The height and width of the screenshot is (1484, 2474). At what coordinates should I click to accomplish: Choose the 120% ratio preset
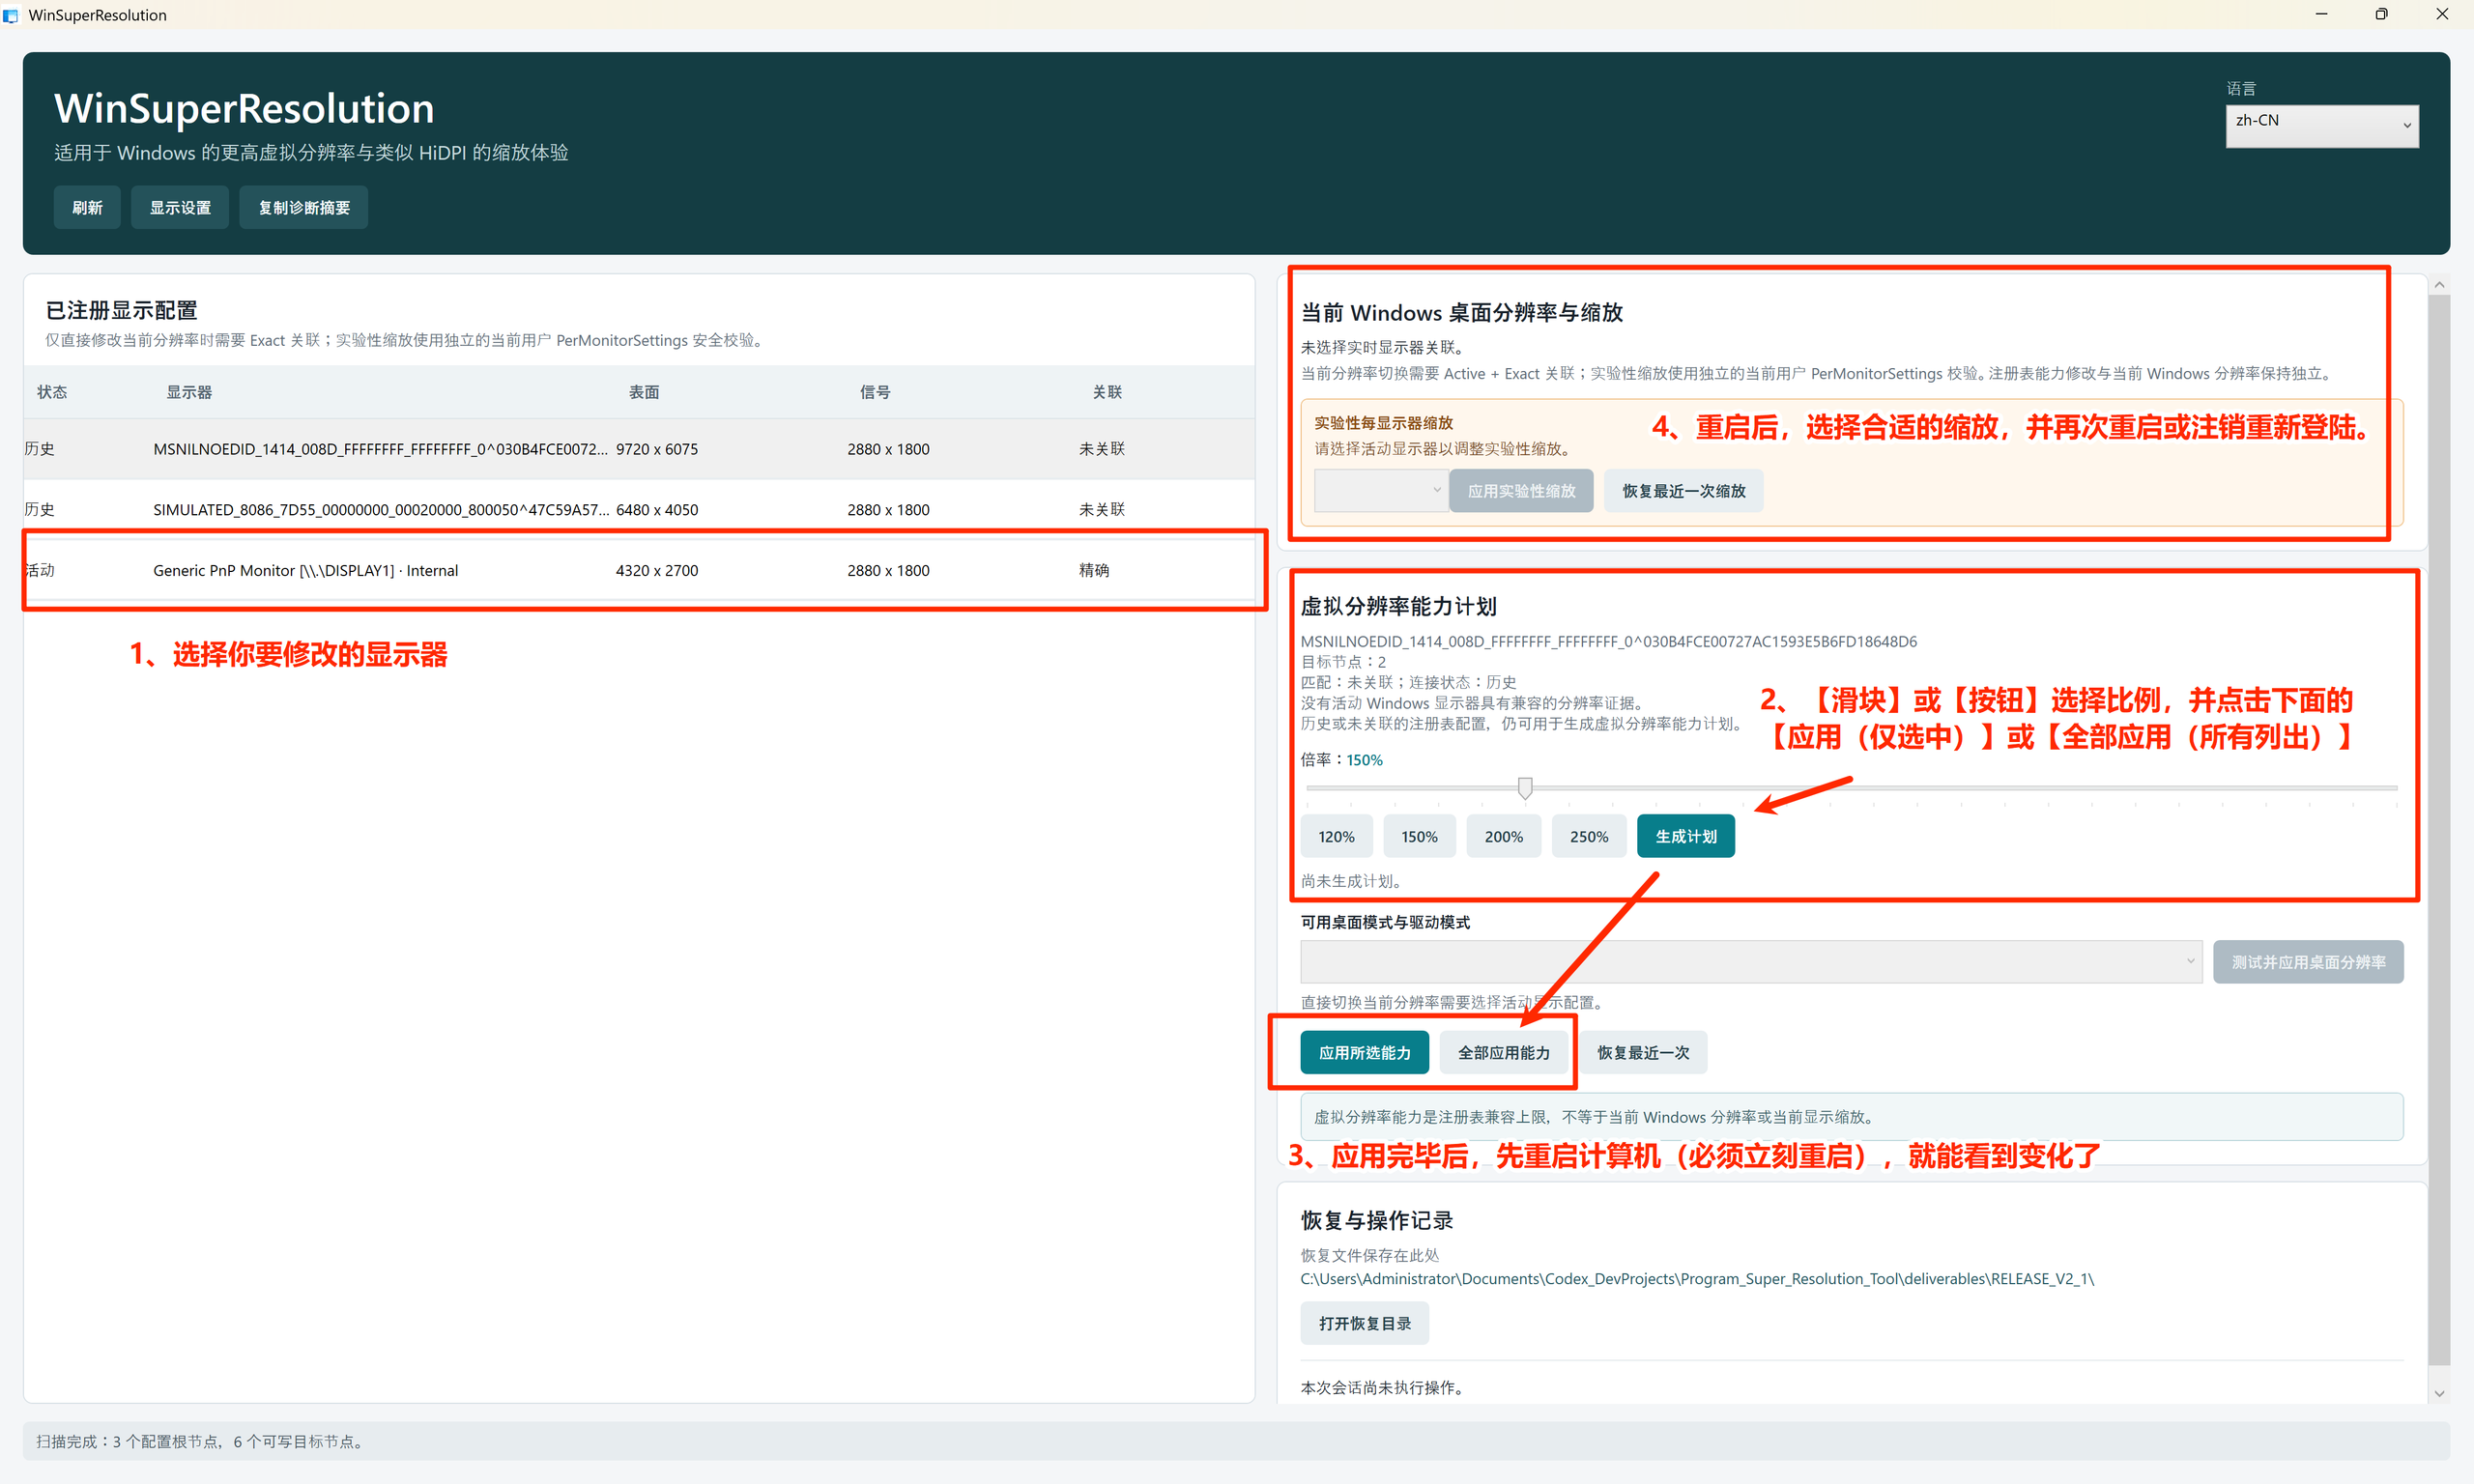[1336, 836]
